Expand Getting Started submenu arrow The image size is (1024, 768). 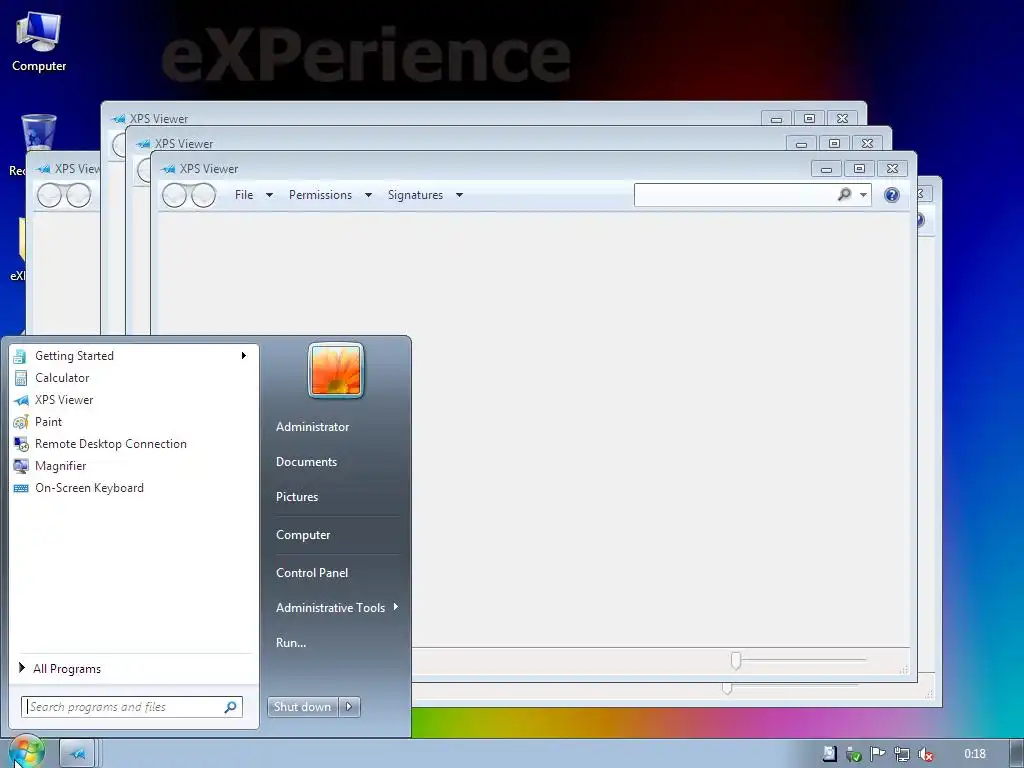click(244, 355)
